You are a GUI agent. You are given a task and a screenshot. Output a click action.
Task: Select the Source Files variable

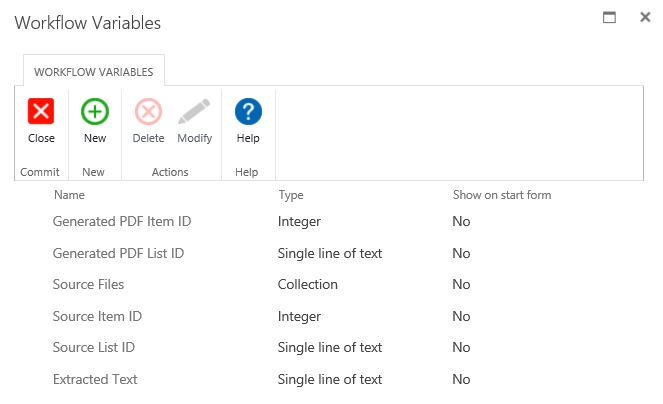click(88, 284)
